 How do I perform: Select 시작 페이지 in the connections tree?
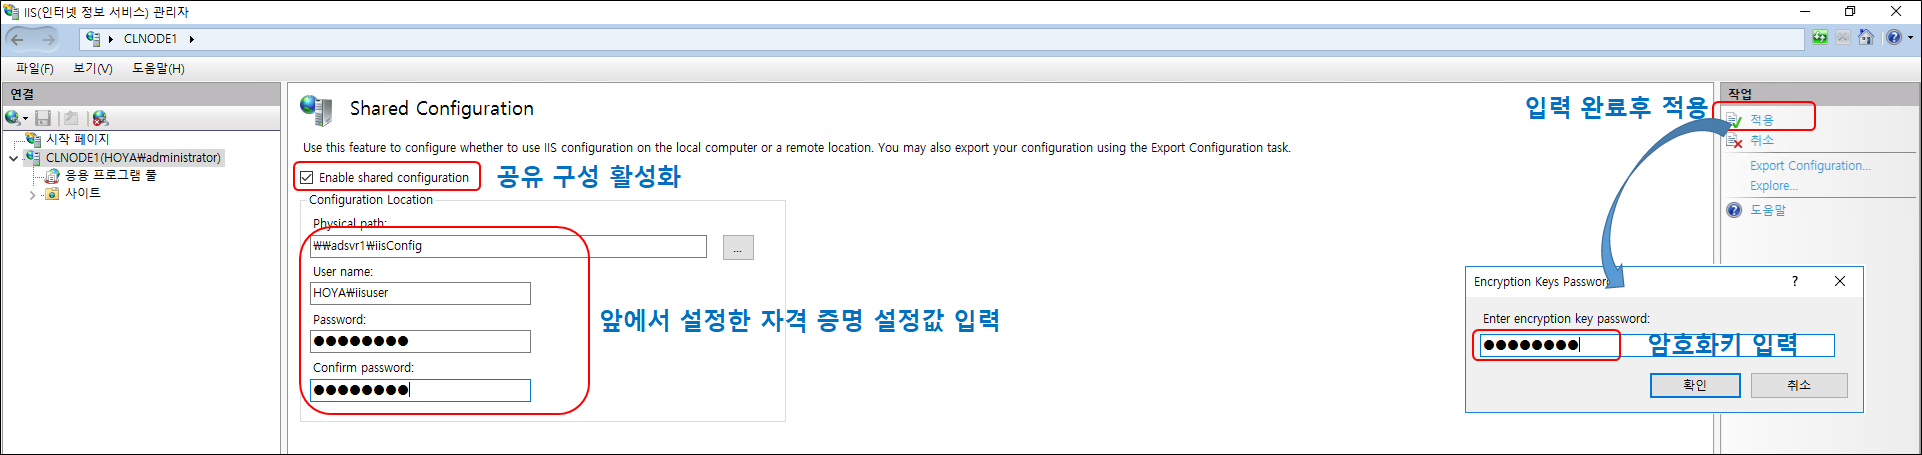77,139
